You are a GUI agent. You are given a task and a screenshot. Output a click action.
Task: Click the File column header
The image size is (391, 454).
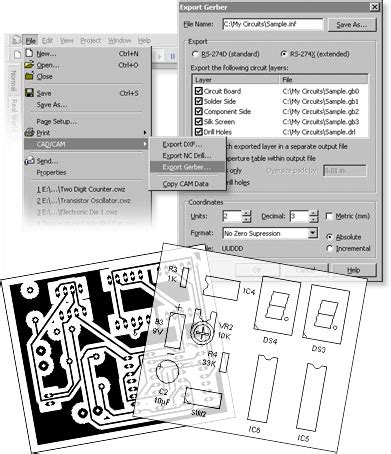coord(323,80)
